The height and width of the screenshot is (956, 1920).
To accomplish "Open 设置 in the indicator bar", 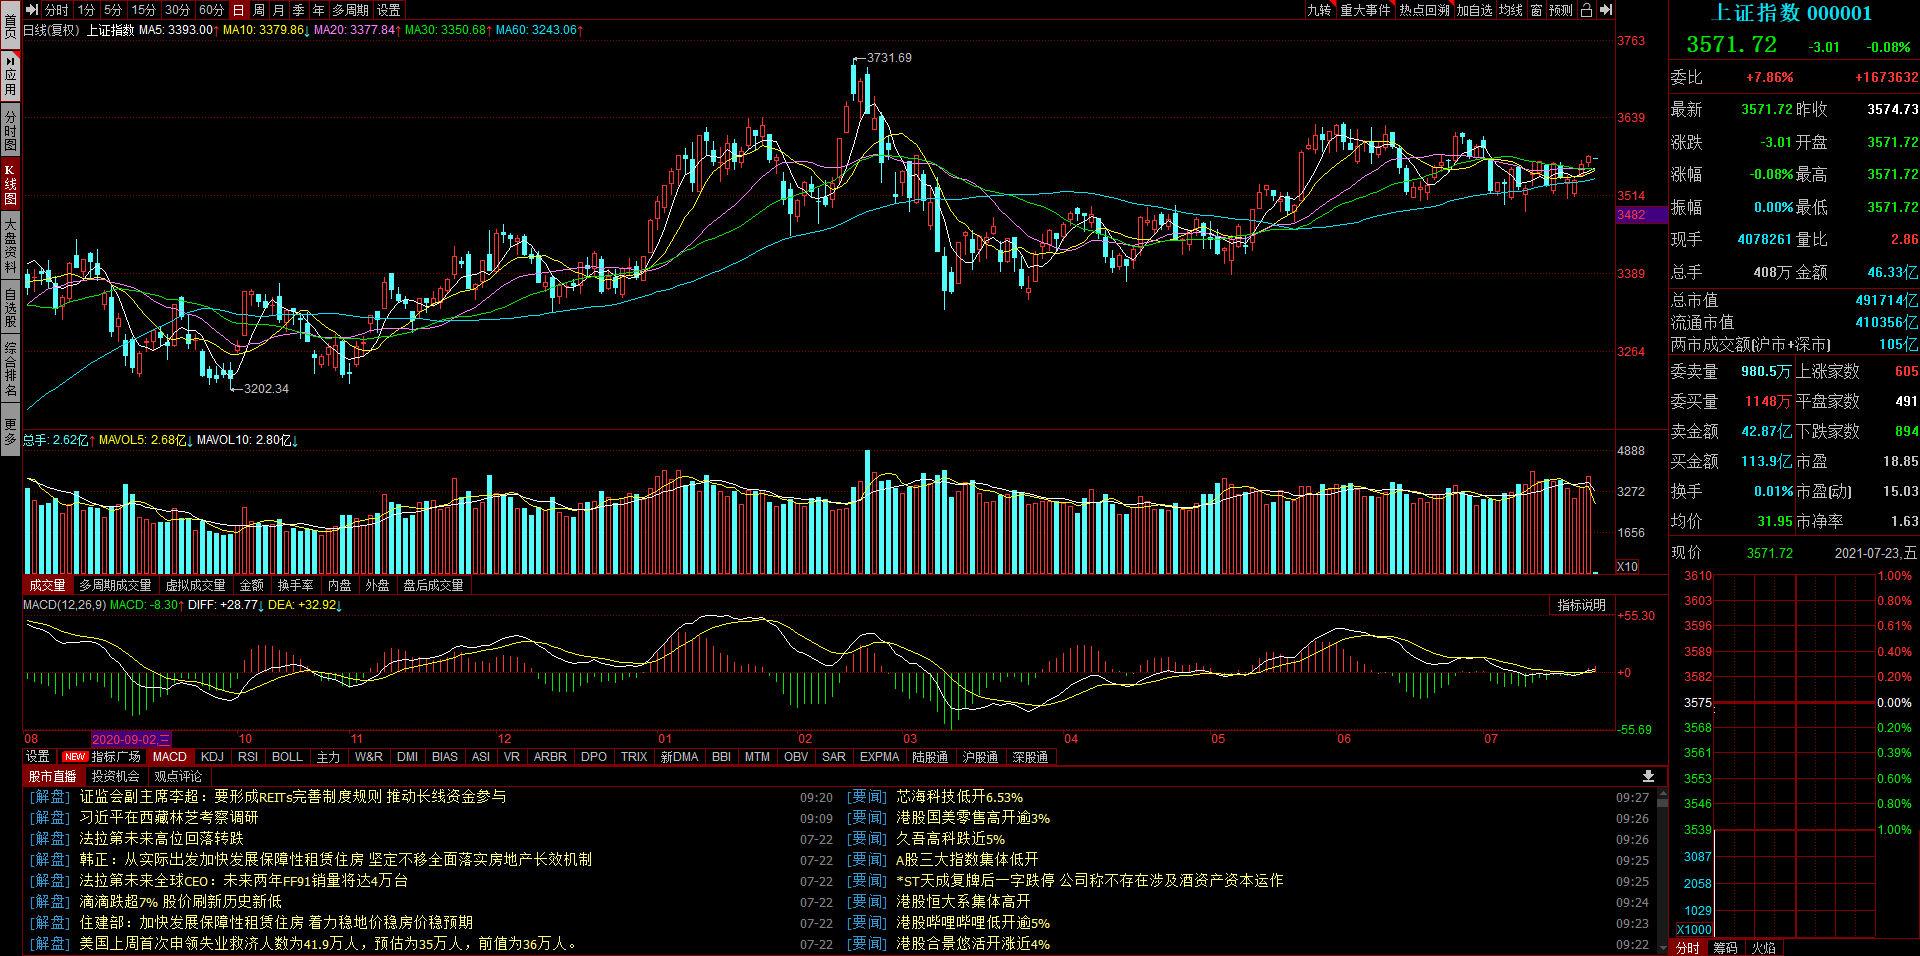I will [x=38, y=757].
